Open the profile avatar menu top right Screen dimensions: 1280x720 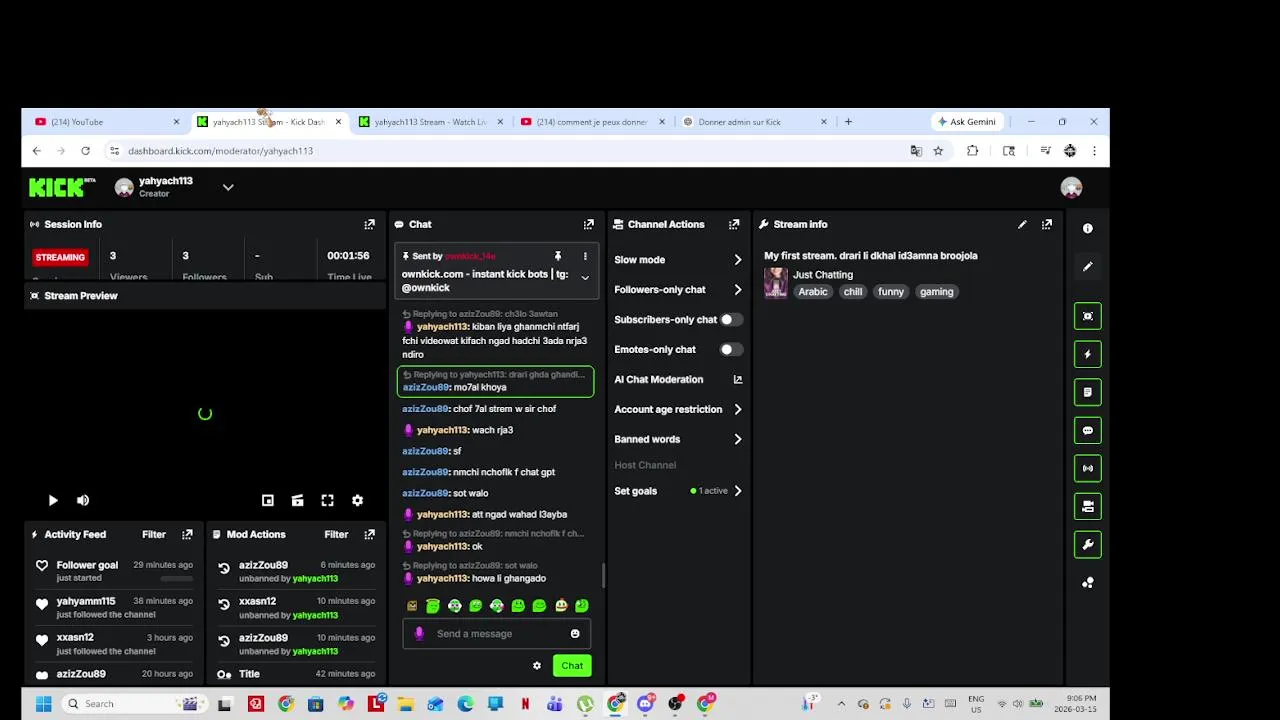point(1071,187)
